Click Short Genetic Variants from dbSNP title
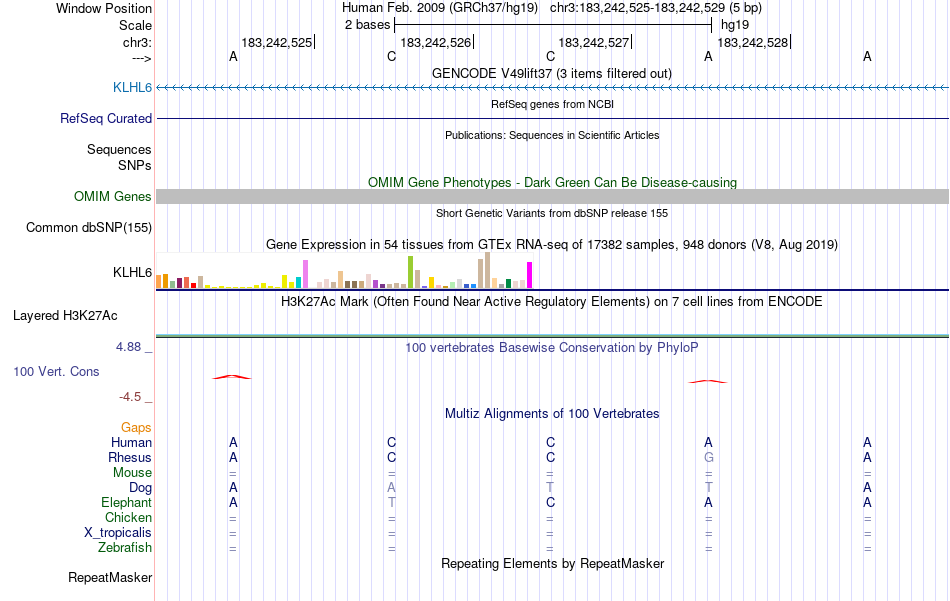Image resolution: width=950 pixels, height=601 pixels. pos(552,213)
